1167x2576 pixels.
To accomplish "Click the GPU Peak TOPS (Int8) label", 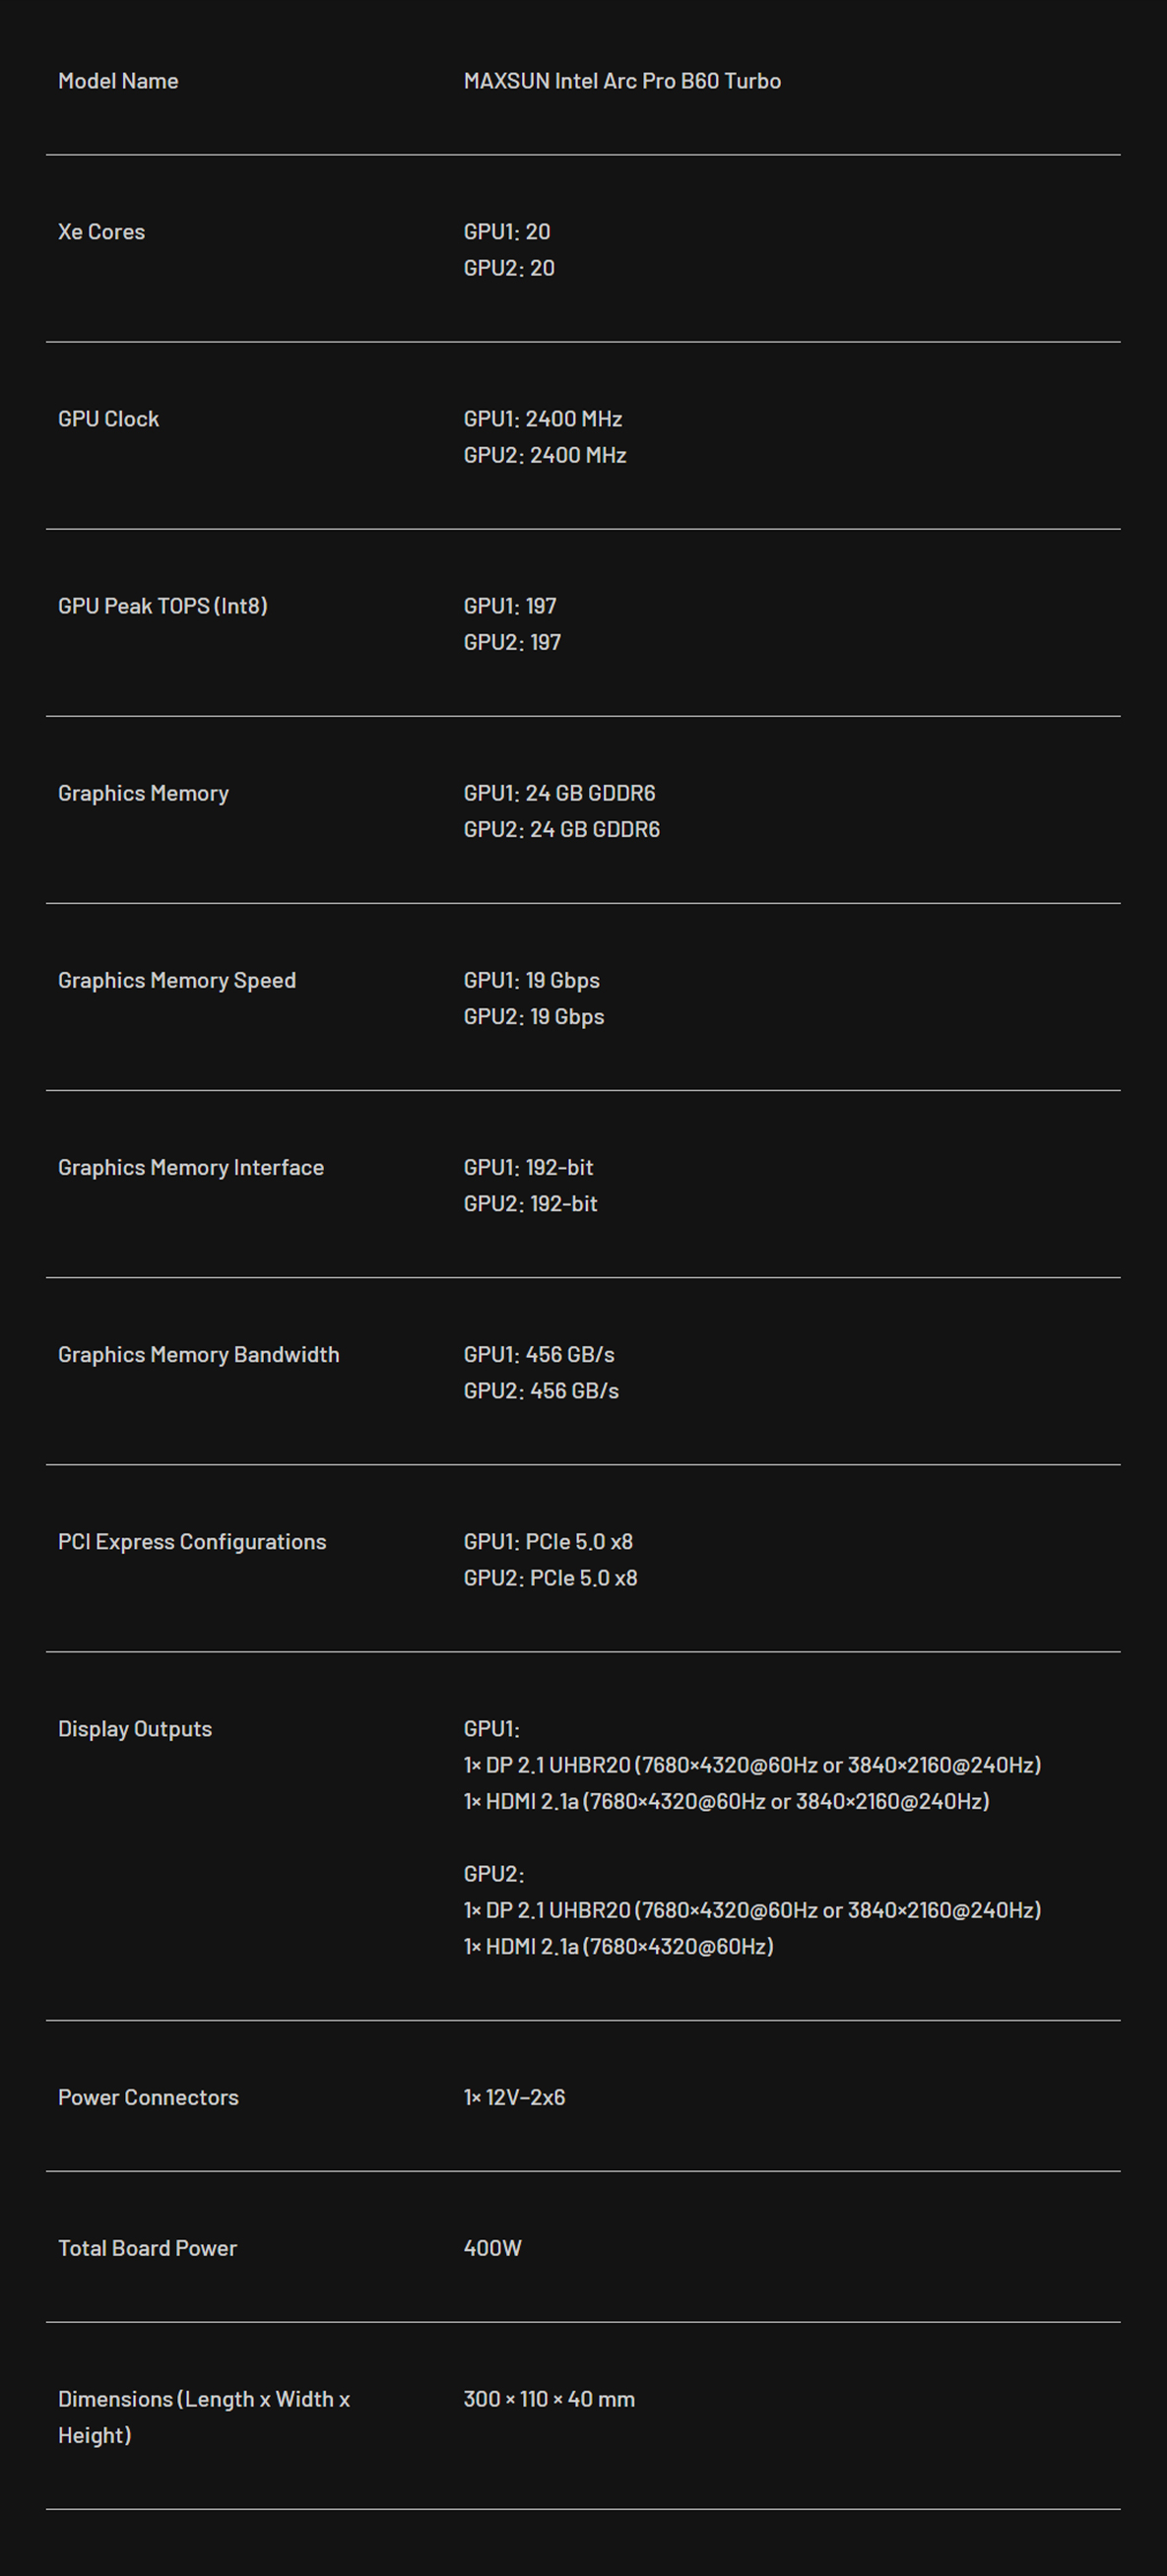I will click(x=163, y=606).
